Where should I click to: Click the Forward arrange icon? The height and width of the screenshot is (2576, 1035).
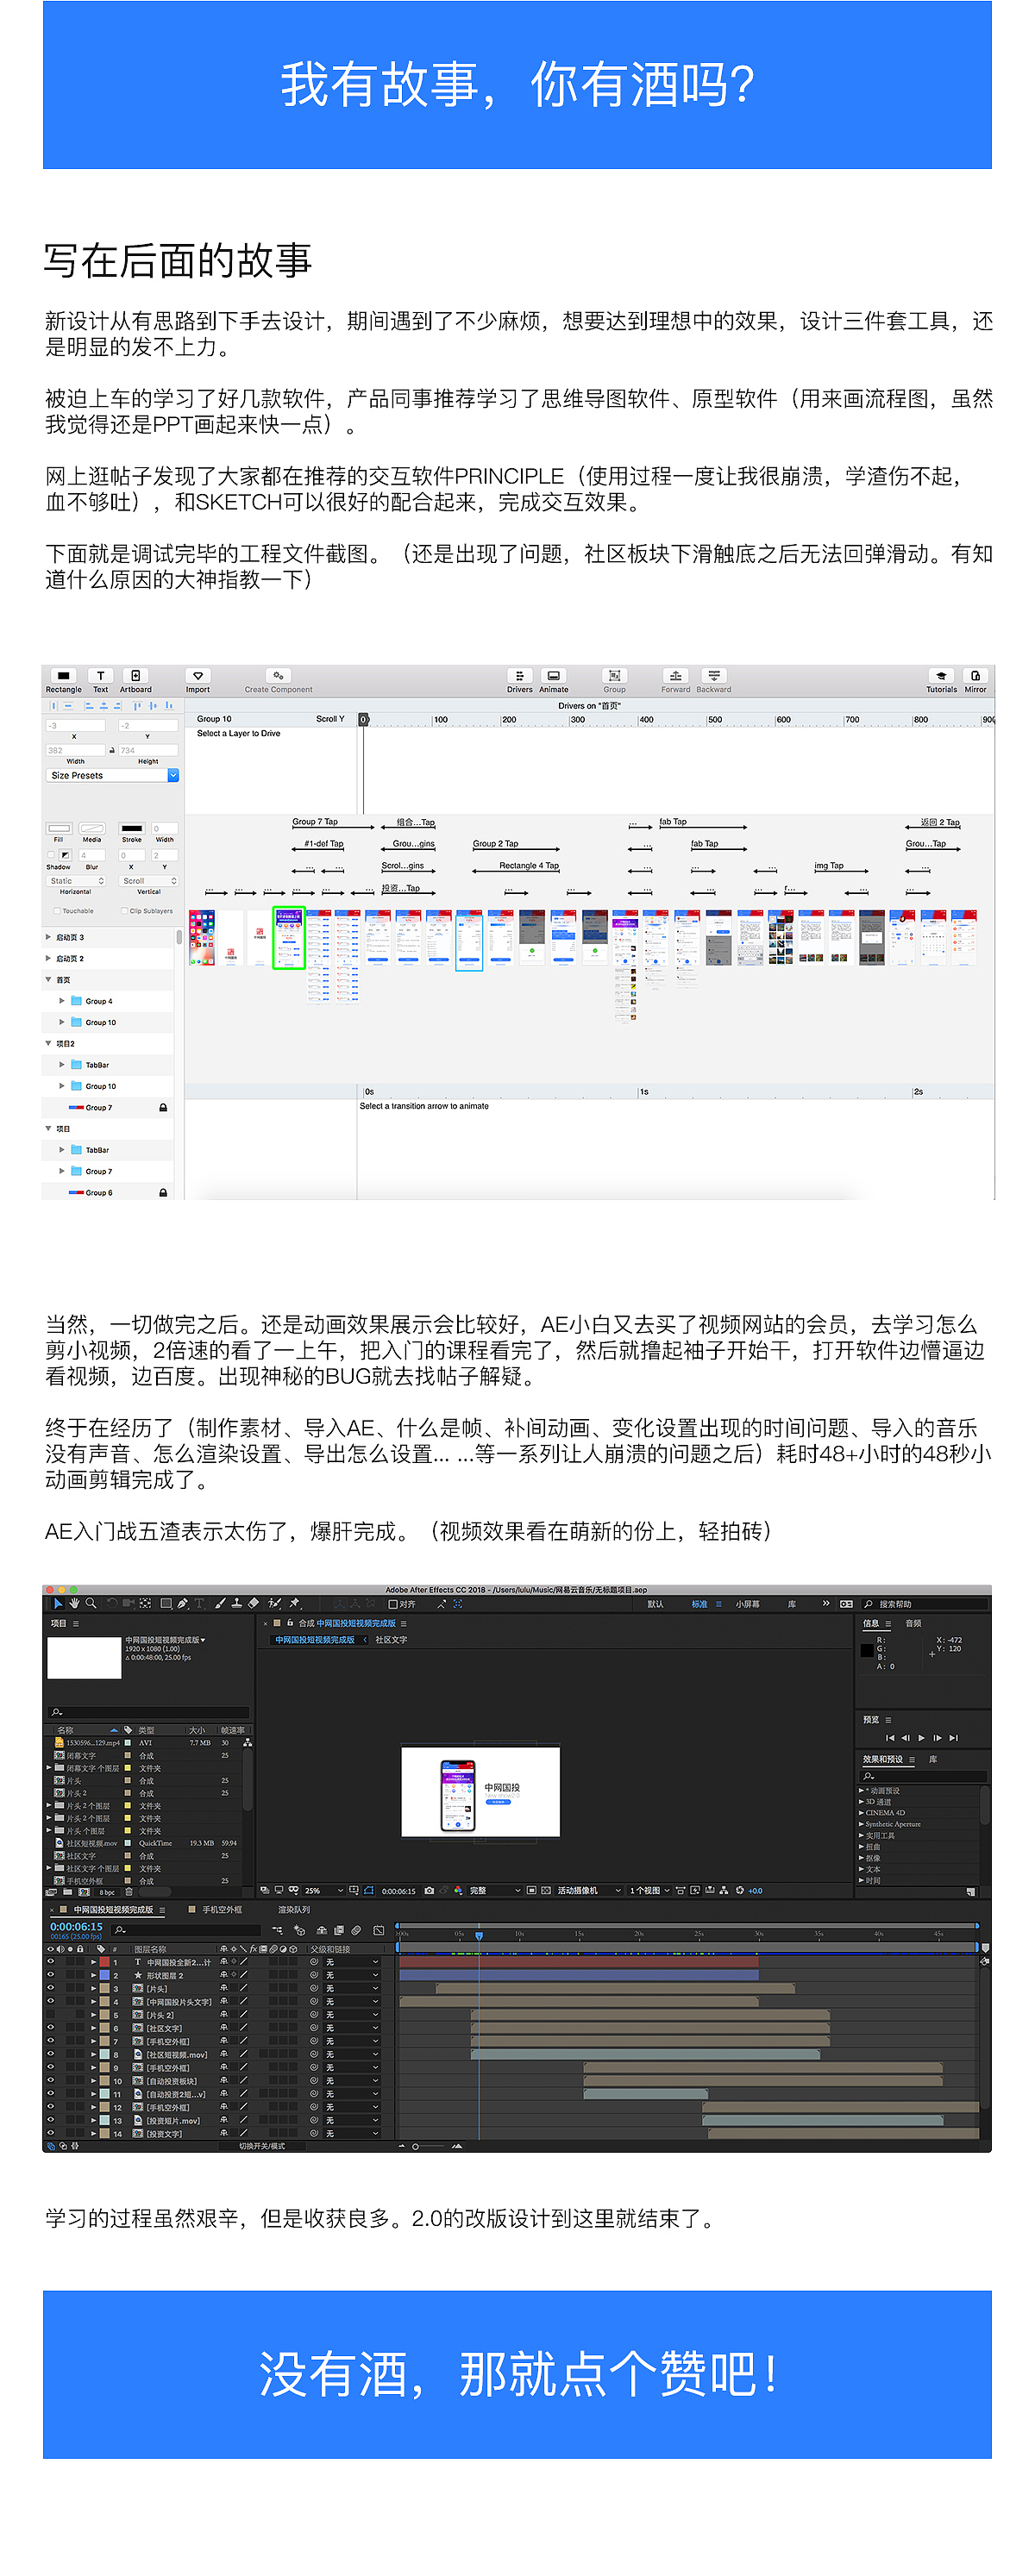coord(675,676)
